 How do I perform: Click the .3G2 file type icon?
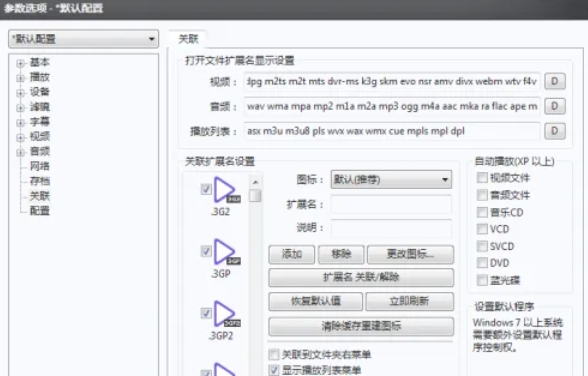pyautogui.click(x=226, y=190)
